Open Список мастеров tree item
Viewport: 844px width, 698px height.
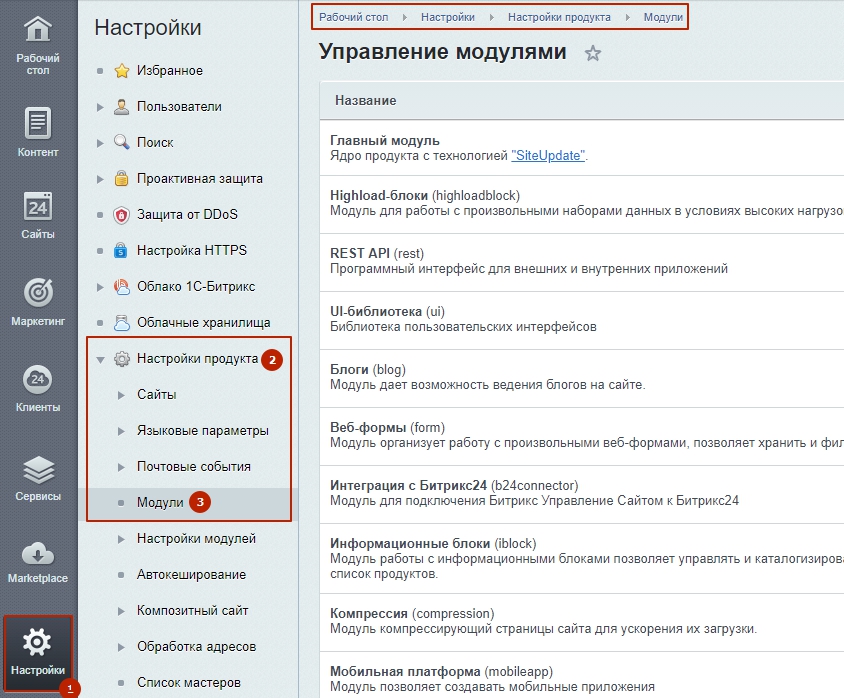(188, 682)
